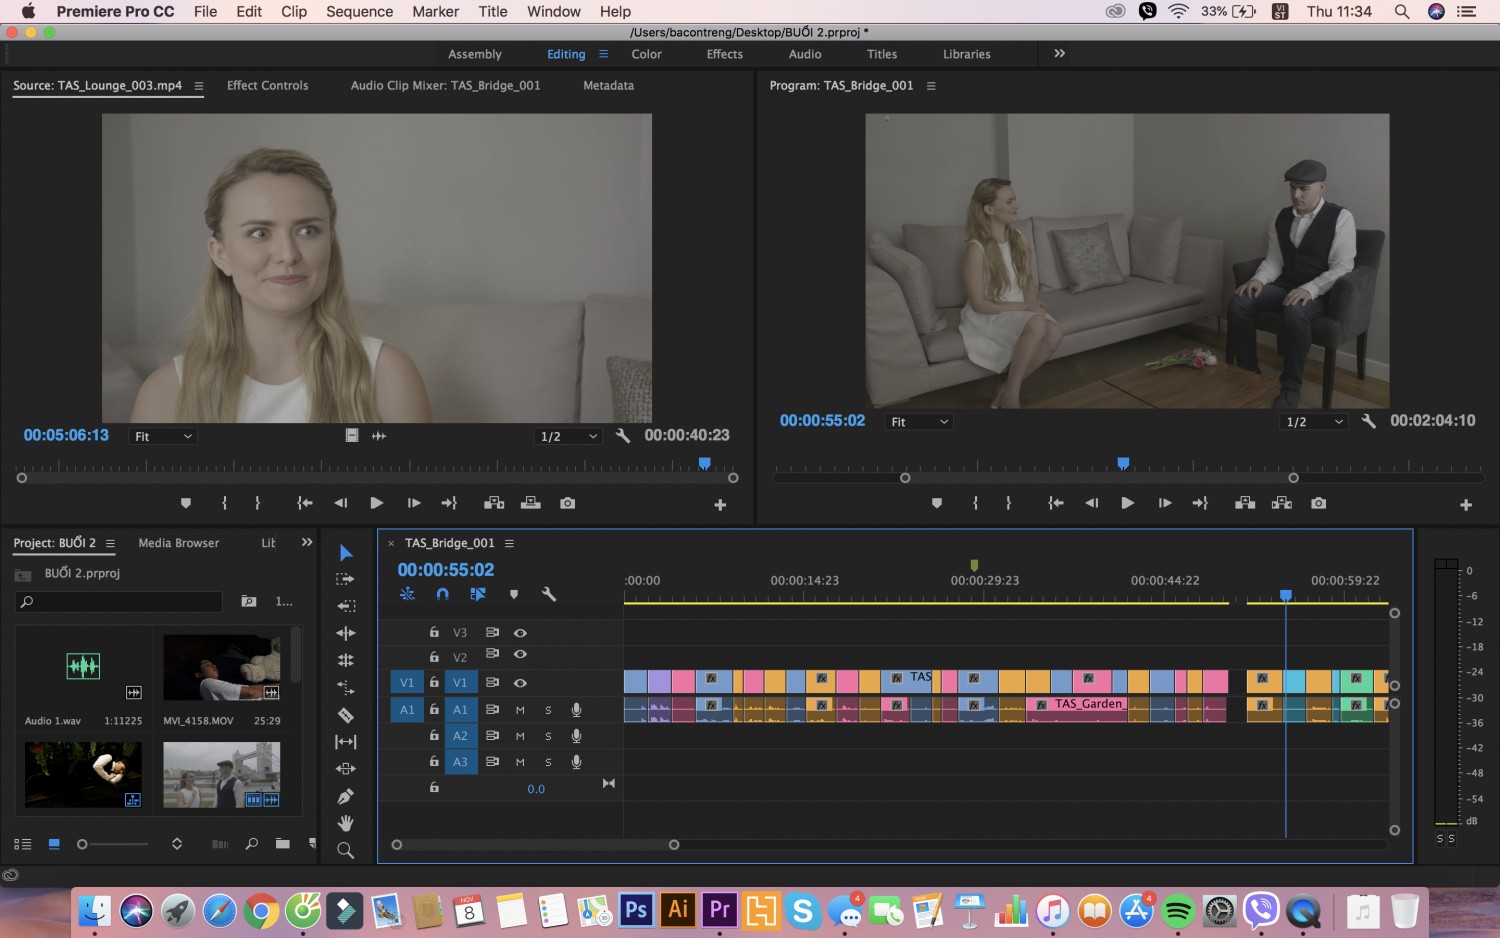Viewport: 1500px width, 938px height.
Task: Lock the V2 track
Action: click(434, 657)
